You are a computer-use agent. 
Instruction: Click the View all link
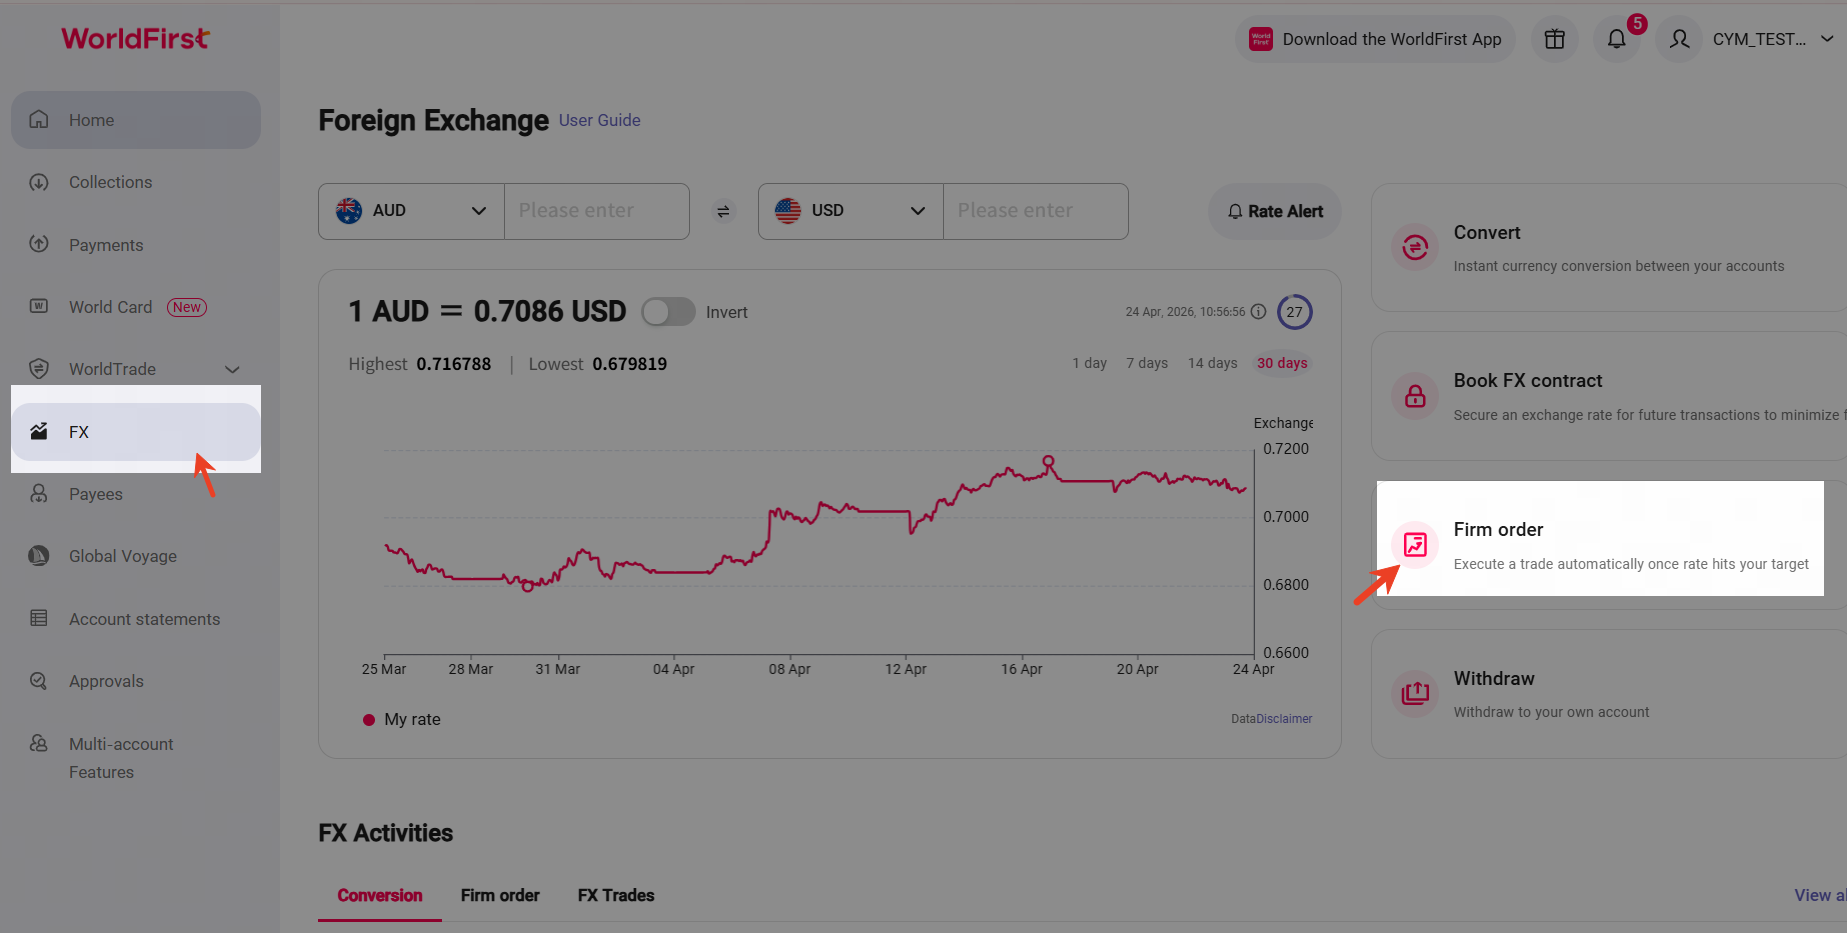1820,895
